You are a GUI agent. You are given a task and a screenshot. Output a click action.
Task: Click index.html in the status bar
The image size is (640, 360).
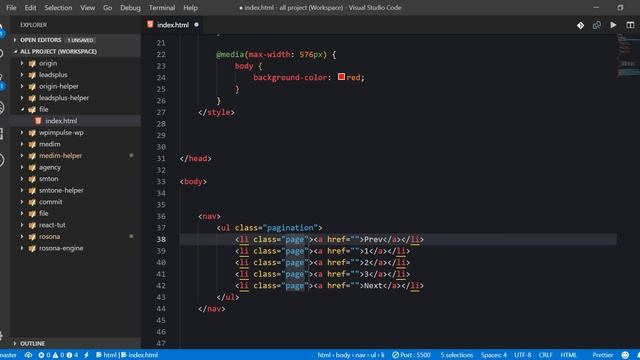point(140,355)
